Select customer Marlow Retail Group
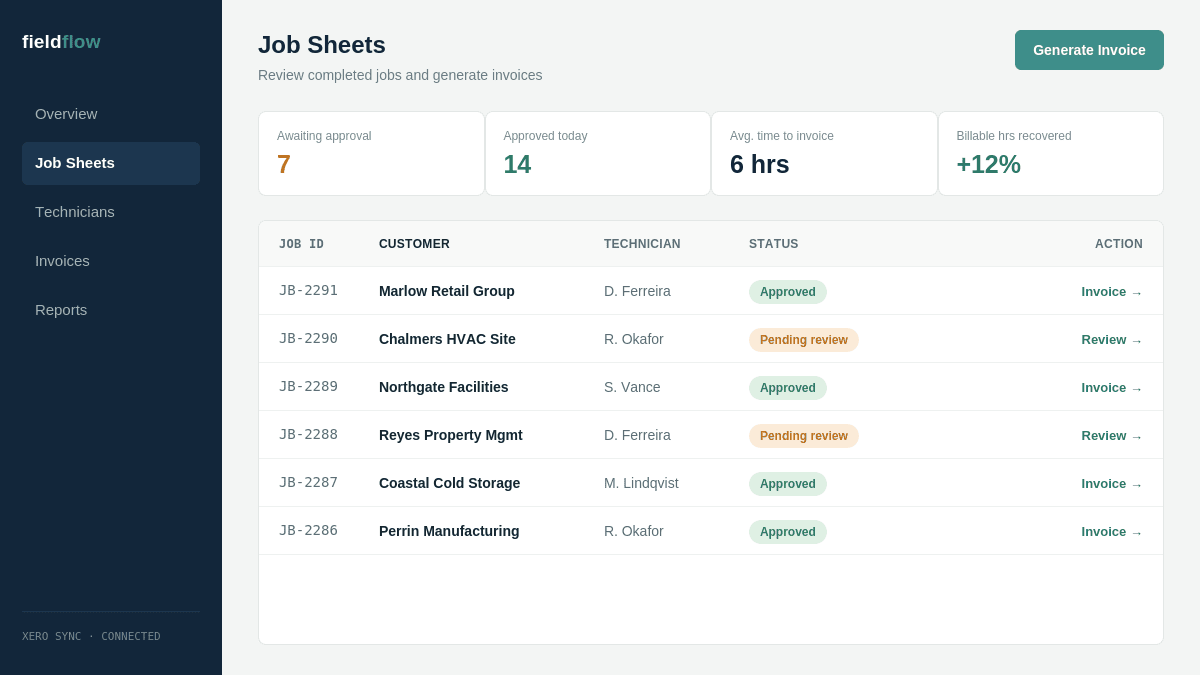 click(447, 291)
